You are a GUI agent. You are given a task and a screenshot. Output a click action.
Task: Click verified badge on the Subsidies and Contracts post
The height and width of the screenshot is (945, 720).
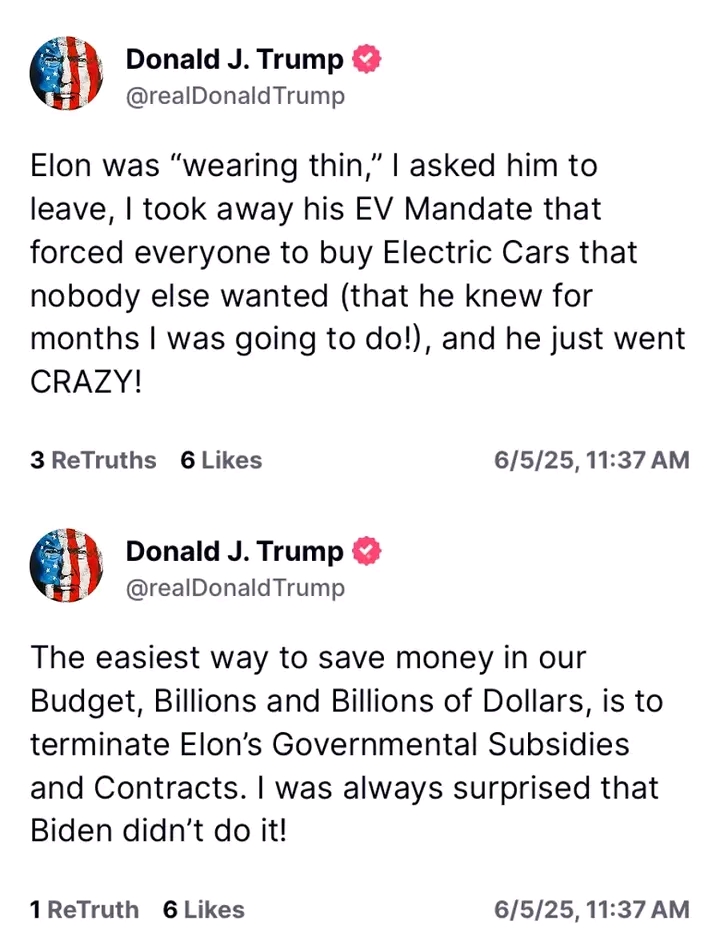[367, 551]
